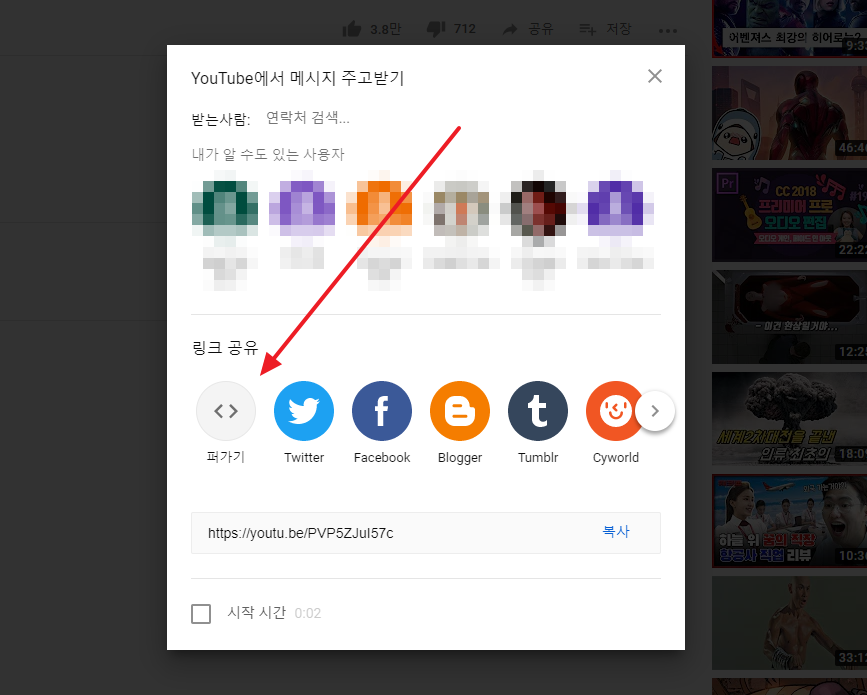
Task: Open the 33:12 duration video thumbnail
Action: click(790, 623)
